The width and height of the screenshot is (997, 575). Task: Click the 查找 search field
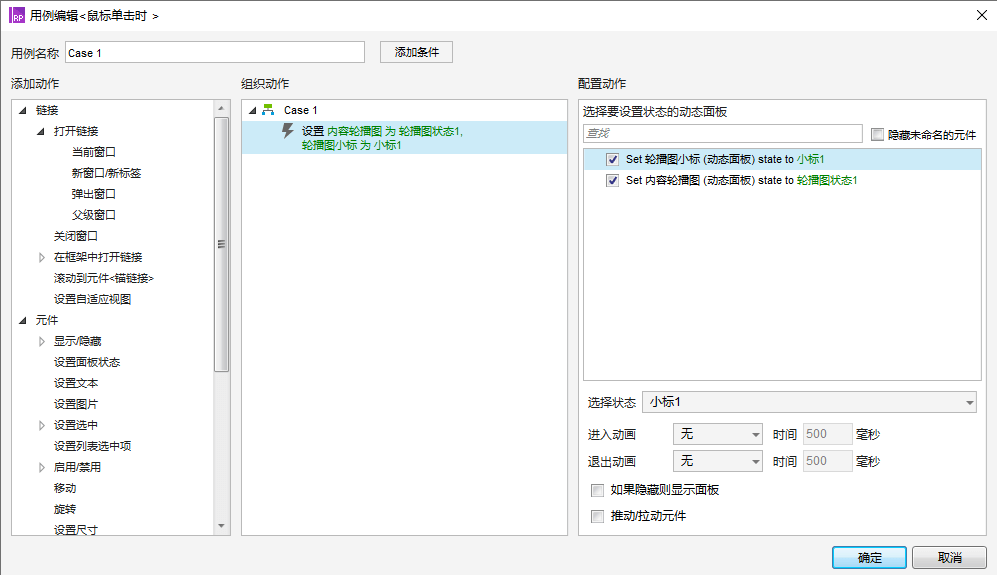tap(723, 134)
